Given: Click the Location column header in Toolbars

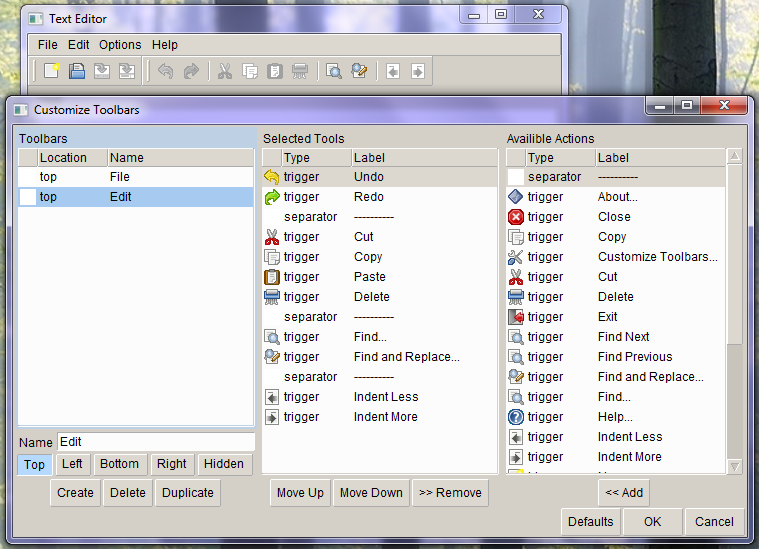Looking at the screenshot, I should tap(72, 158).
